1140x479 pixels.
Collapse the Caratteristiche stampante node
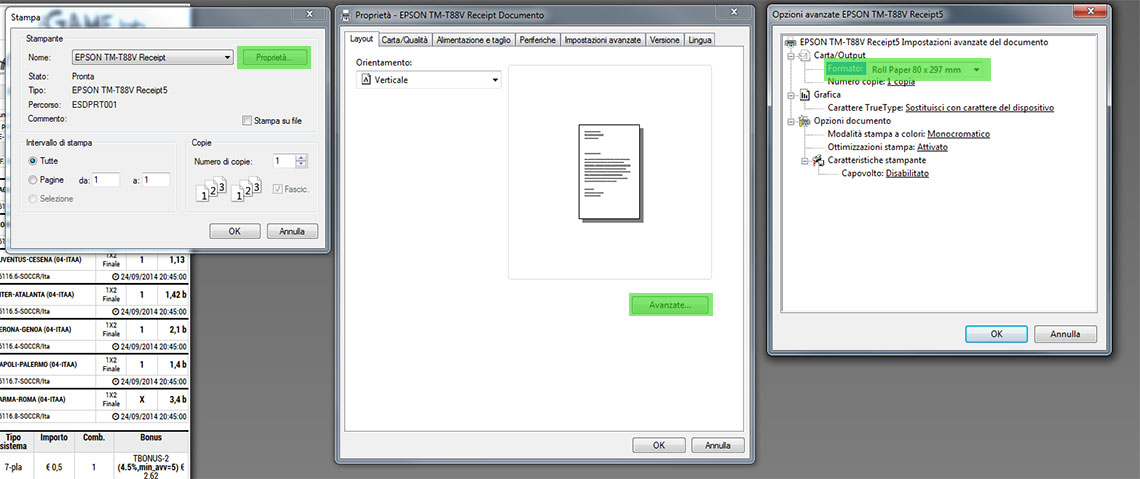[x=804, y=160]
